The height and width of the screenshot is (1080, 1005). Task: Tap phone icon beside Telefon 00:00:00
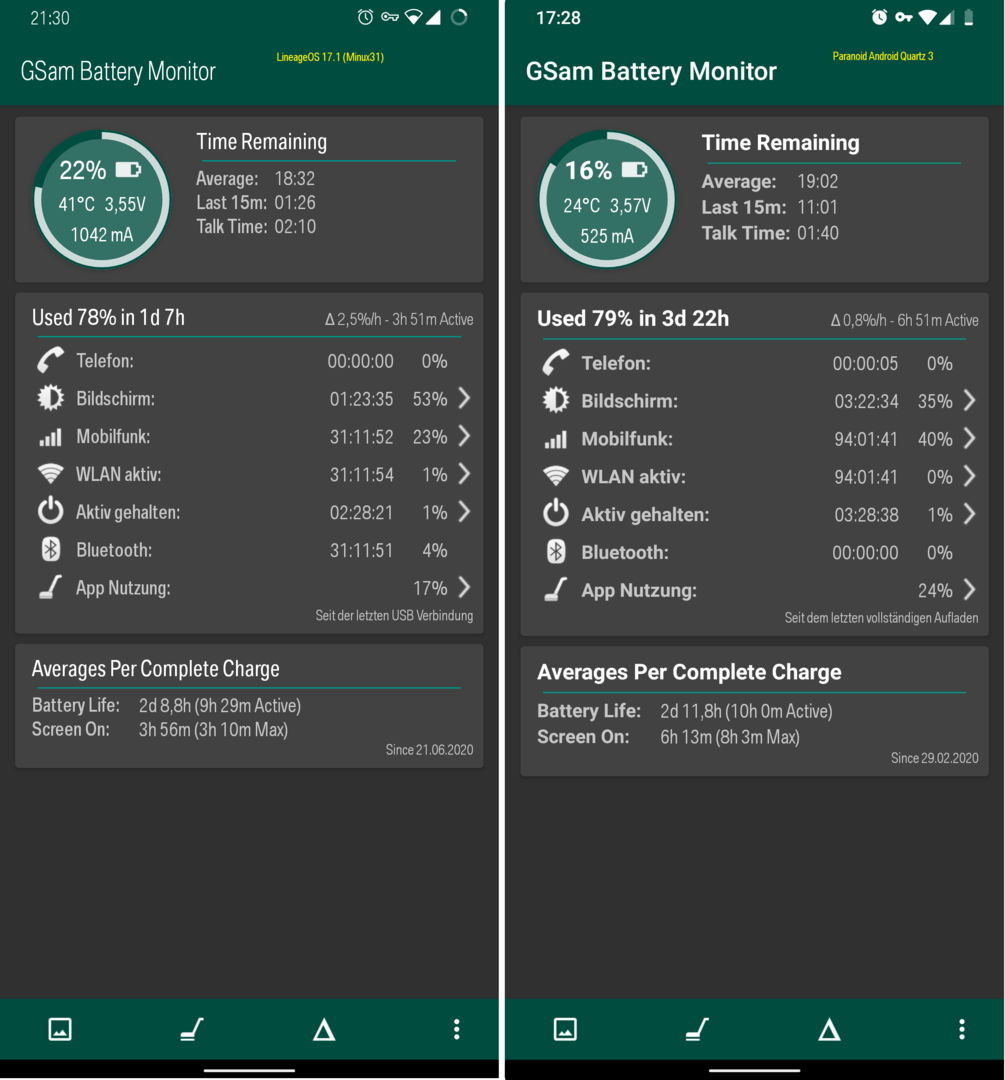(50, 360)
